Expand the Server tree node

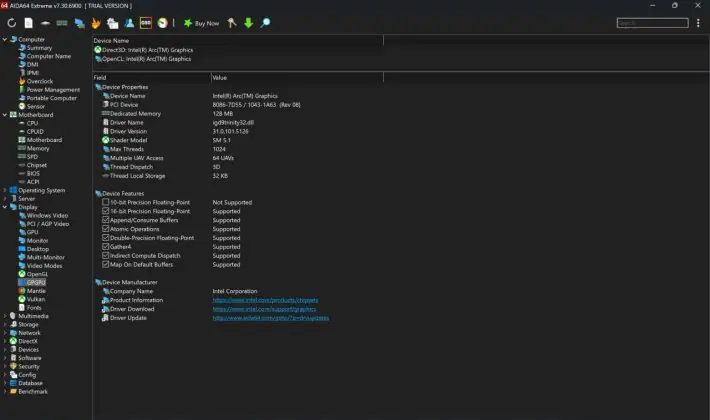[5, 198]
